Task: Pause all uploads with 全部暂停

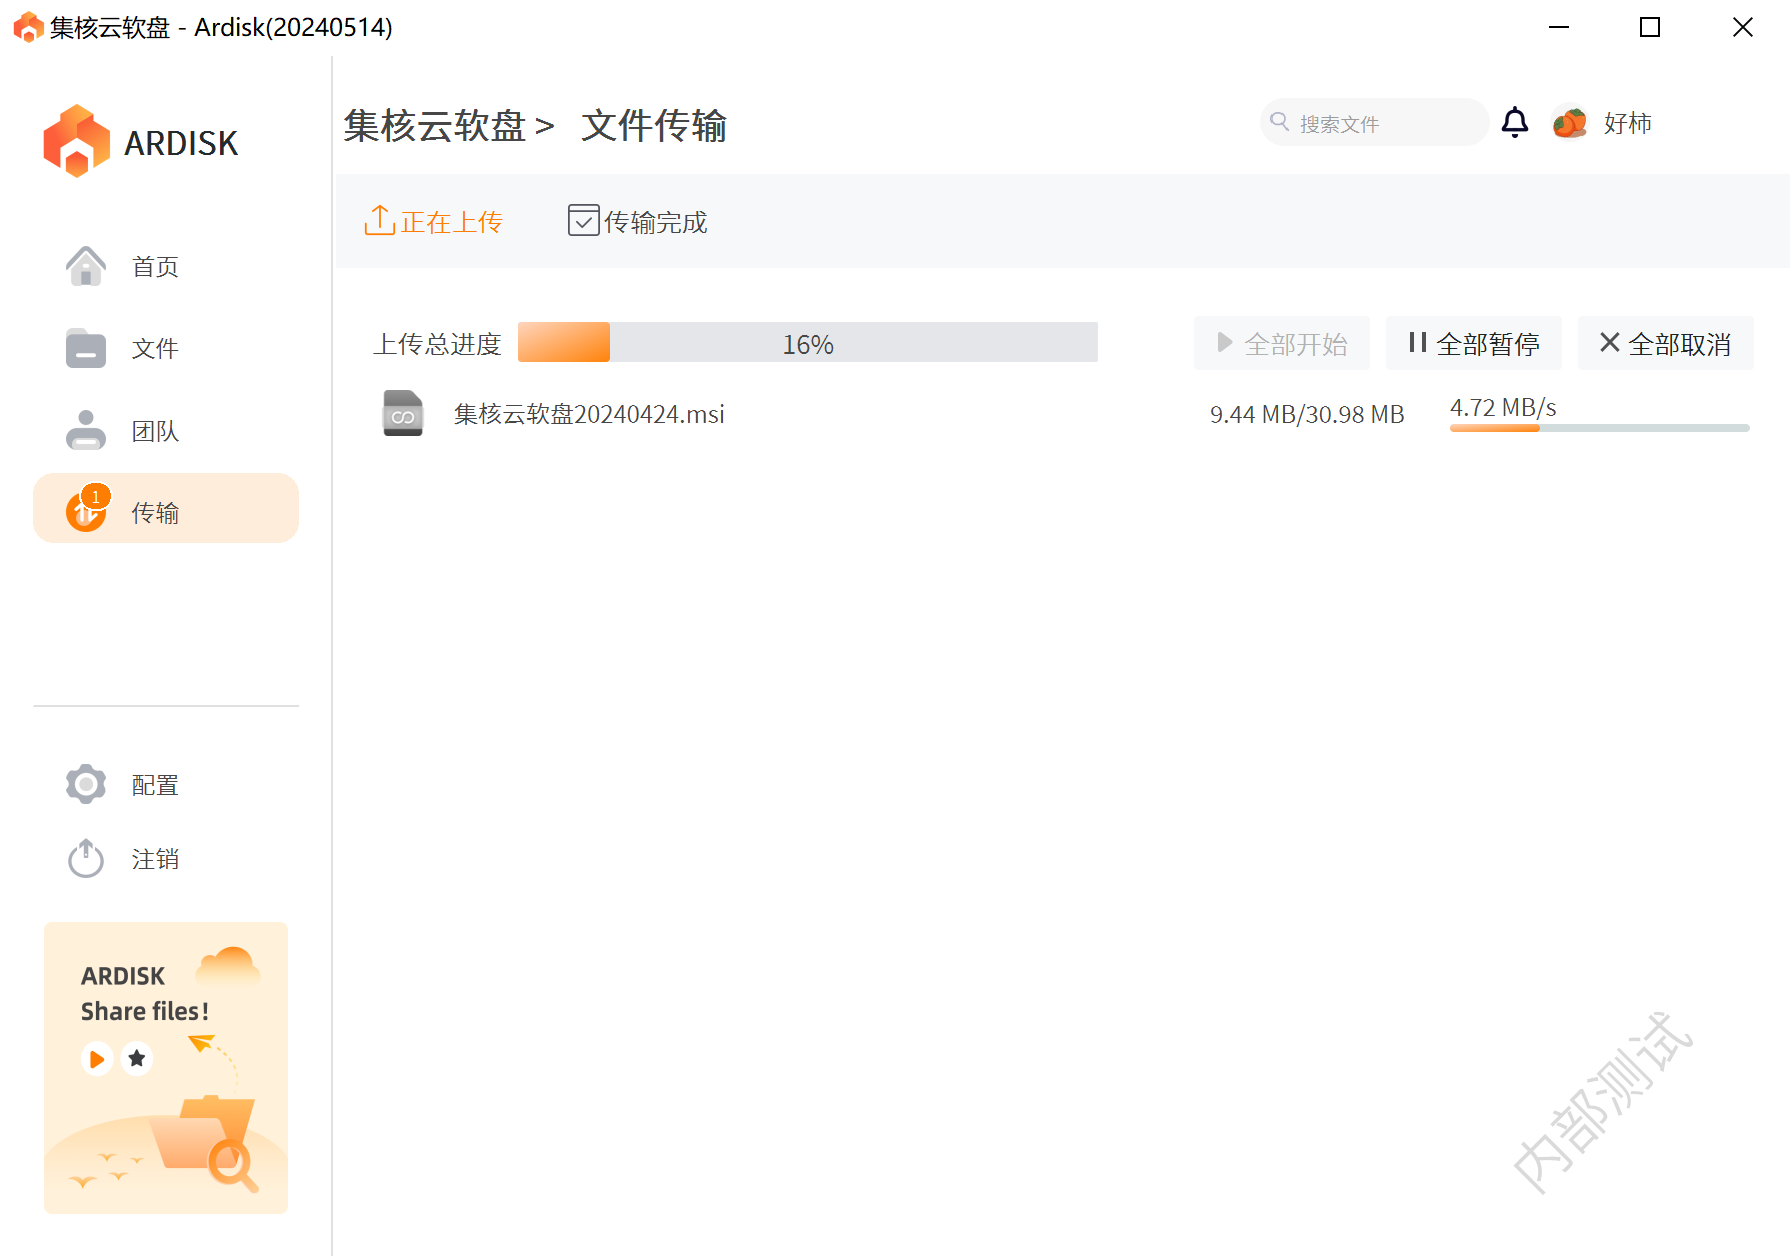Action: tap(1474, 343)
